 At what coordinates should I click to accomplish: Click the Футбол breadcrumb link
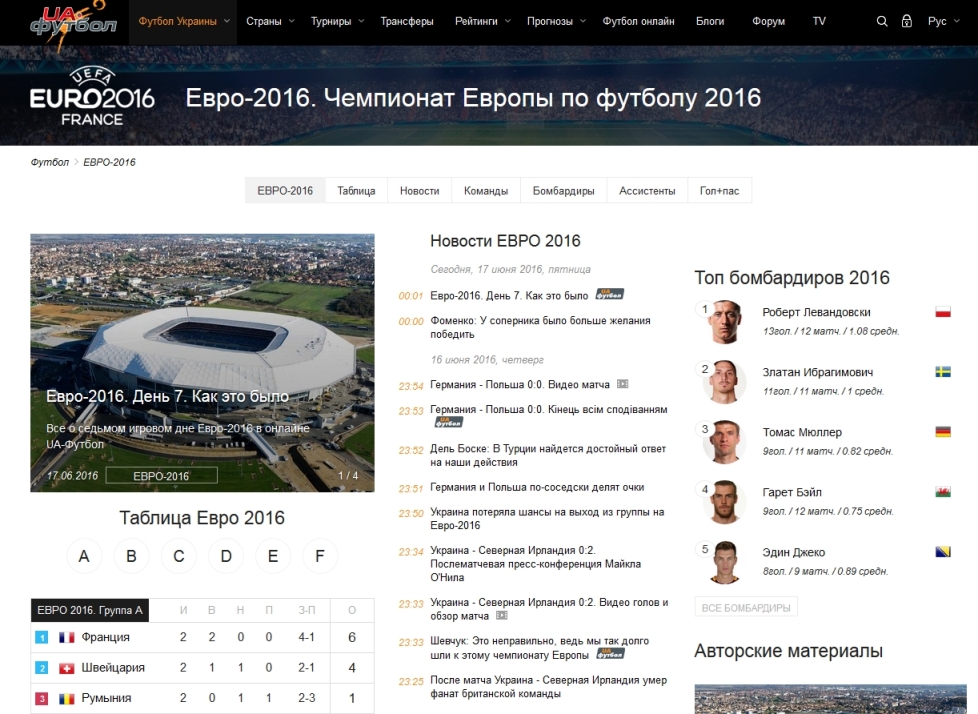click(50, 162)
